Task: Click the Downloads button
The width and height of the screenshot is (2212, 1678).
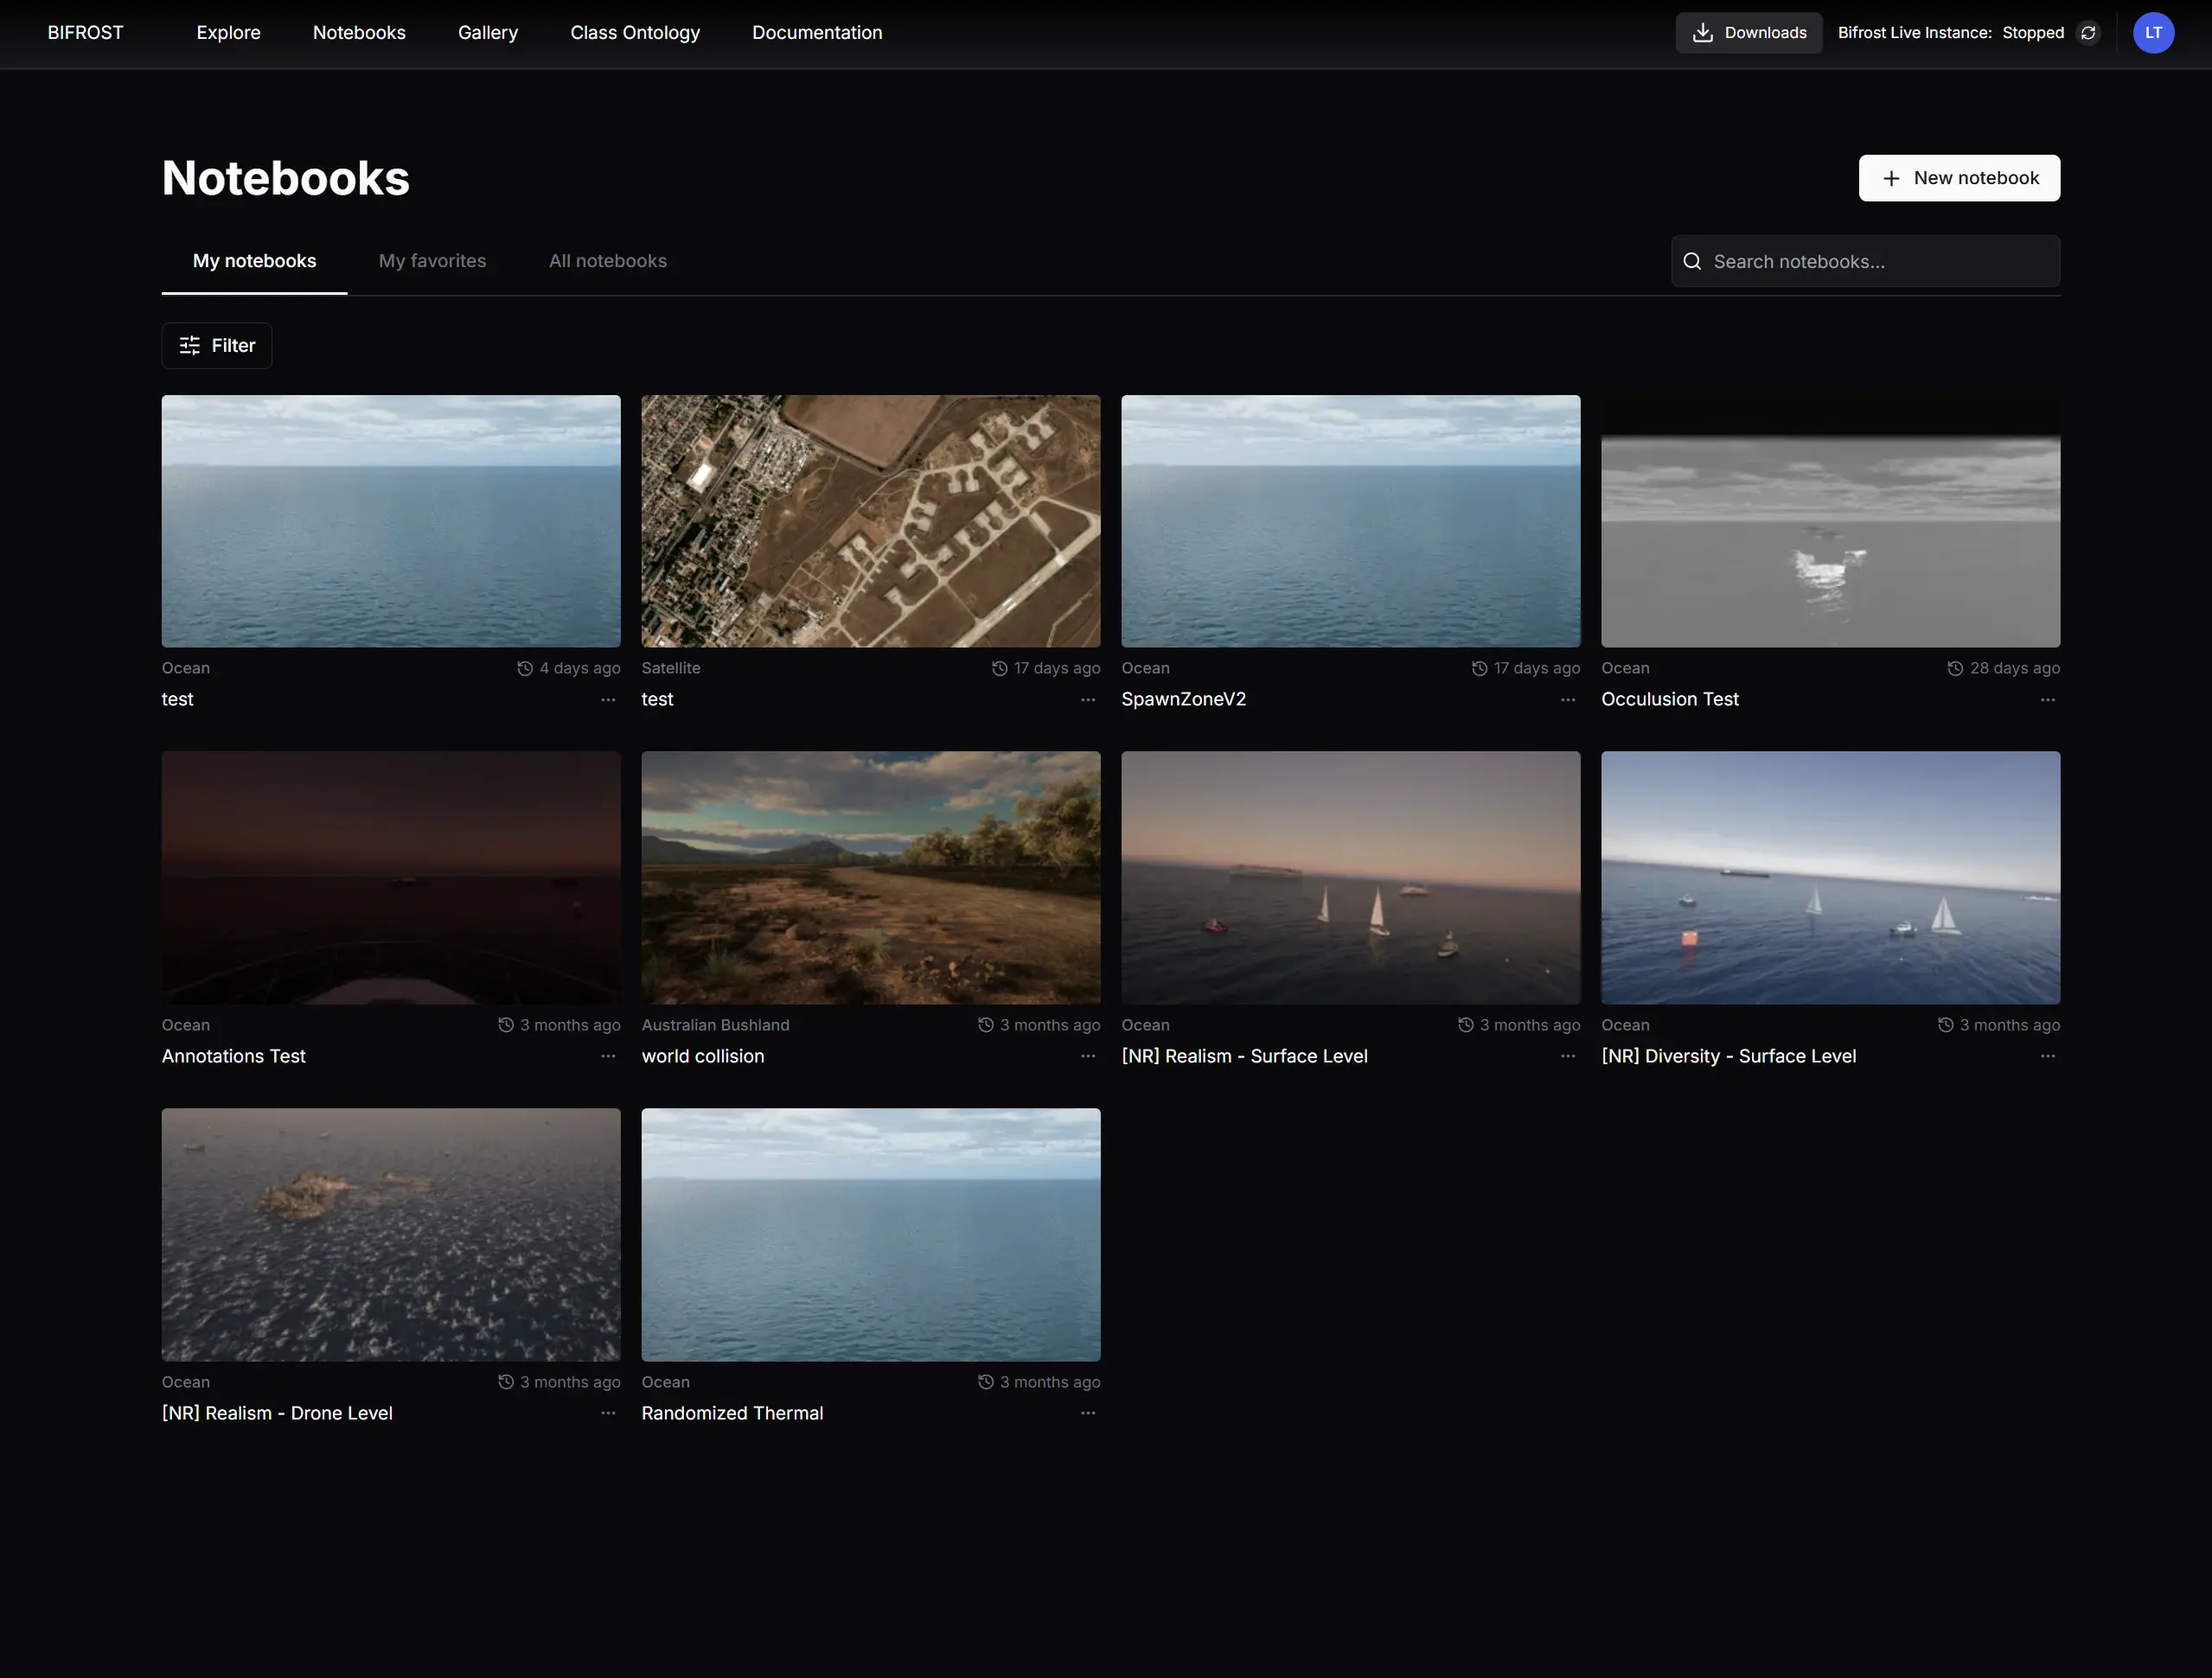Action: pos(1749,33)
